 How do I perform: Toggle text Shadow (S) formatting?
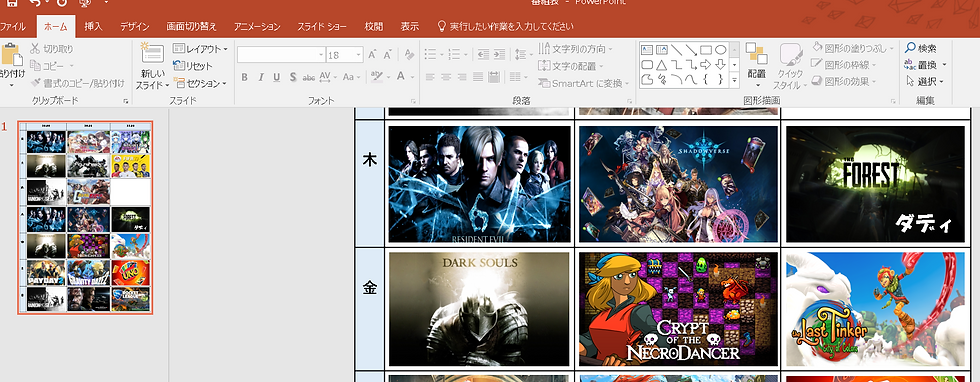pos(293,77)
